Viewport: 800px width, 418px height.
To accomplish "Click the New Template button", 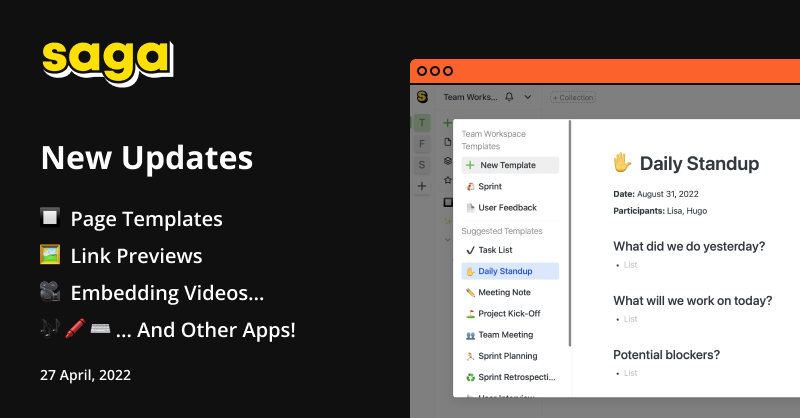I will [x=510, y=165].
